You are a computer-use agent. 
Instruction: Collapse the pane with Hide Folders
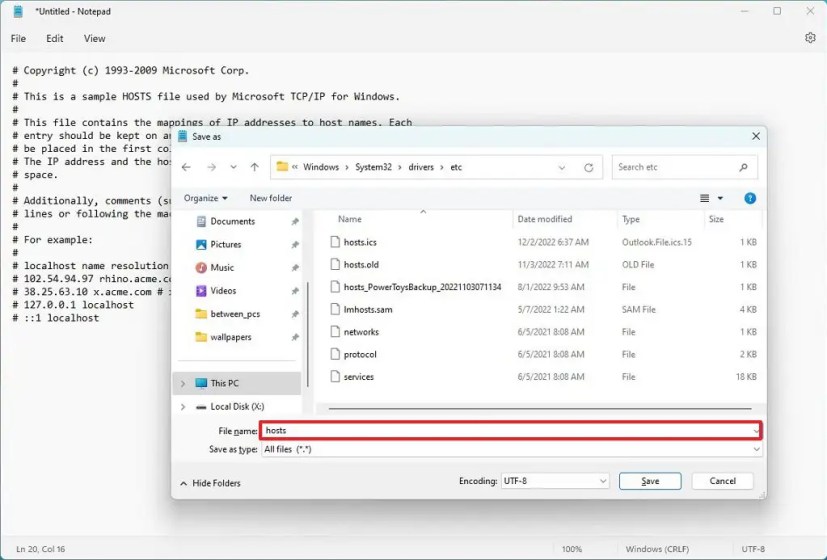click(210, 483)
